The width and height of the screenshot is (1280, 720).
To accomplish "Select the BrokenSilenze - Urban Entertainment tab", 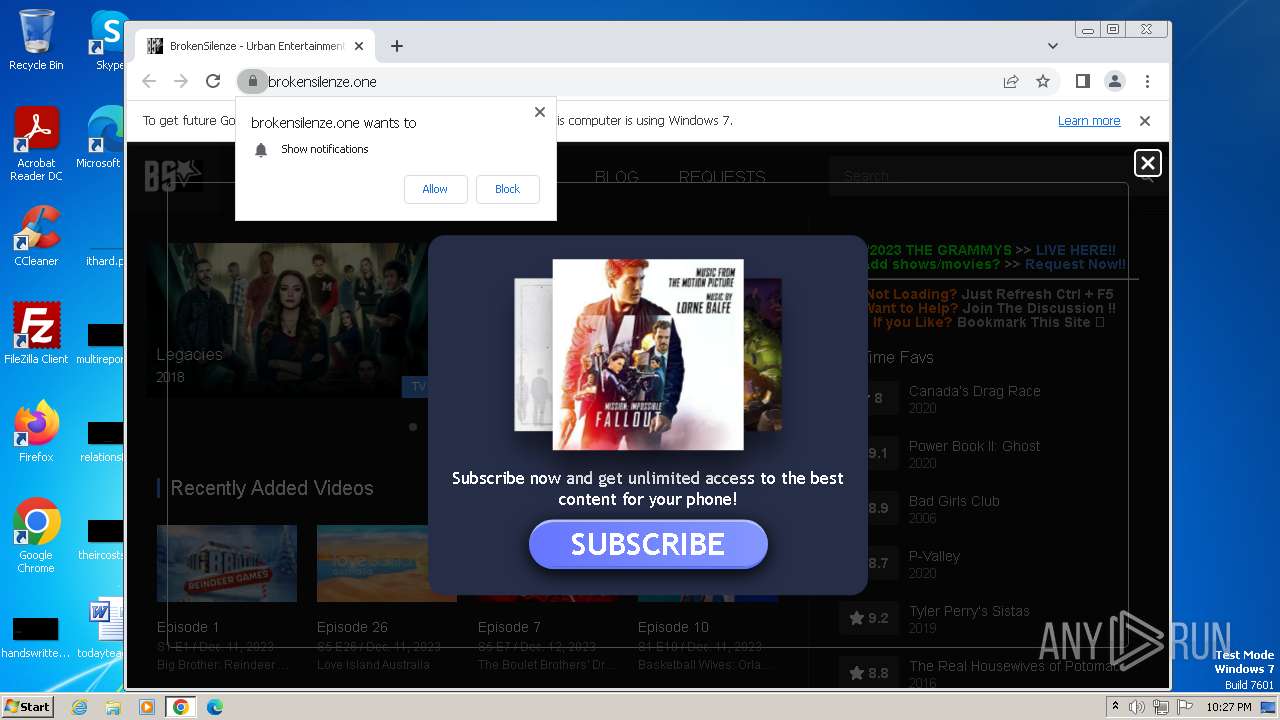I will [255, 46].
